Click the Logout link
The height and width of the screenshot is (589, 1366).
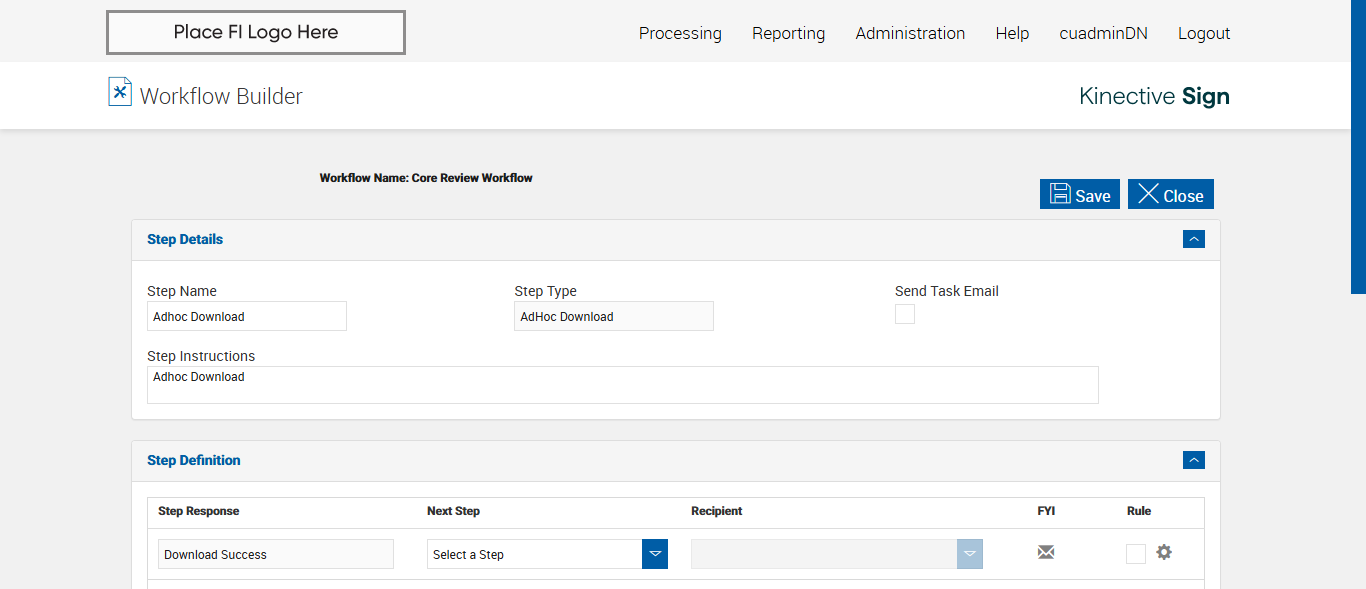[1203, 33]
